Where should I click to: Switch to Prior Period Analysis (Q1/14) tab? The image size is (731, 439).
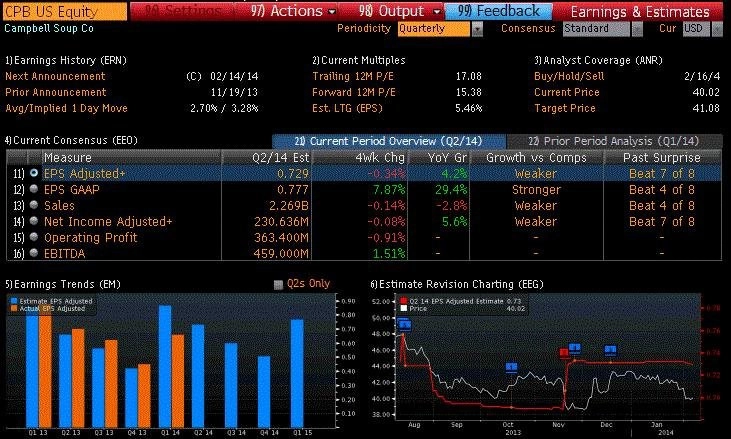pos(614,141)
